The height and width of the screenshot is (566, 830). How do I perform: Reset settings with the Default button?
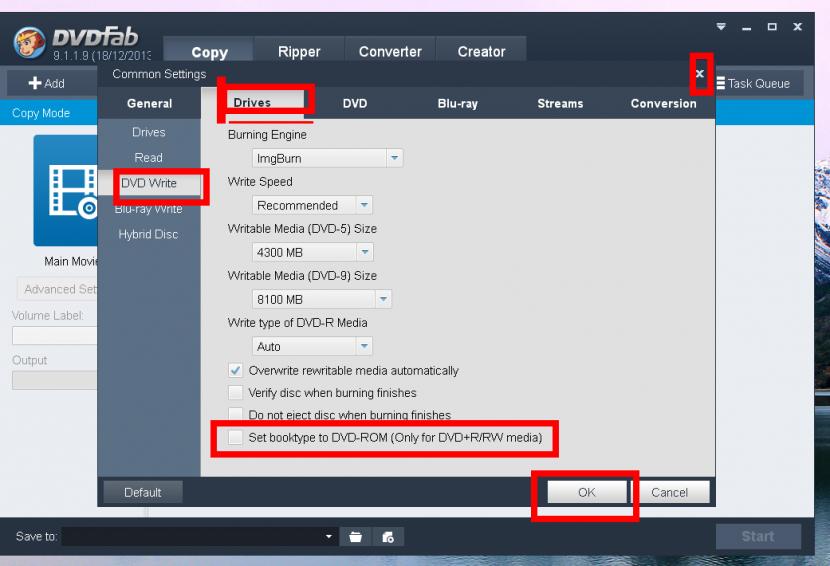pyautogui.click(x=143, y=492)
